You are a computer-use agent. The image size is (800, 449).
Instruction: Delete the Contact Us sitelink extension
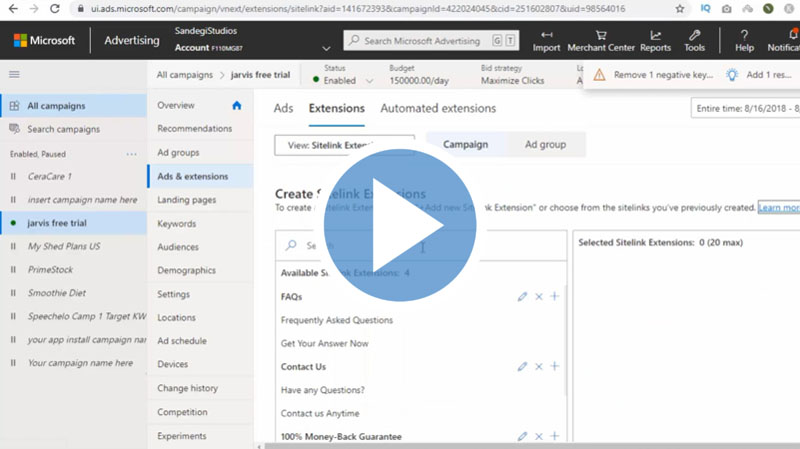click(x=539, y=366)
